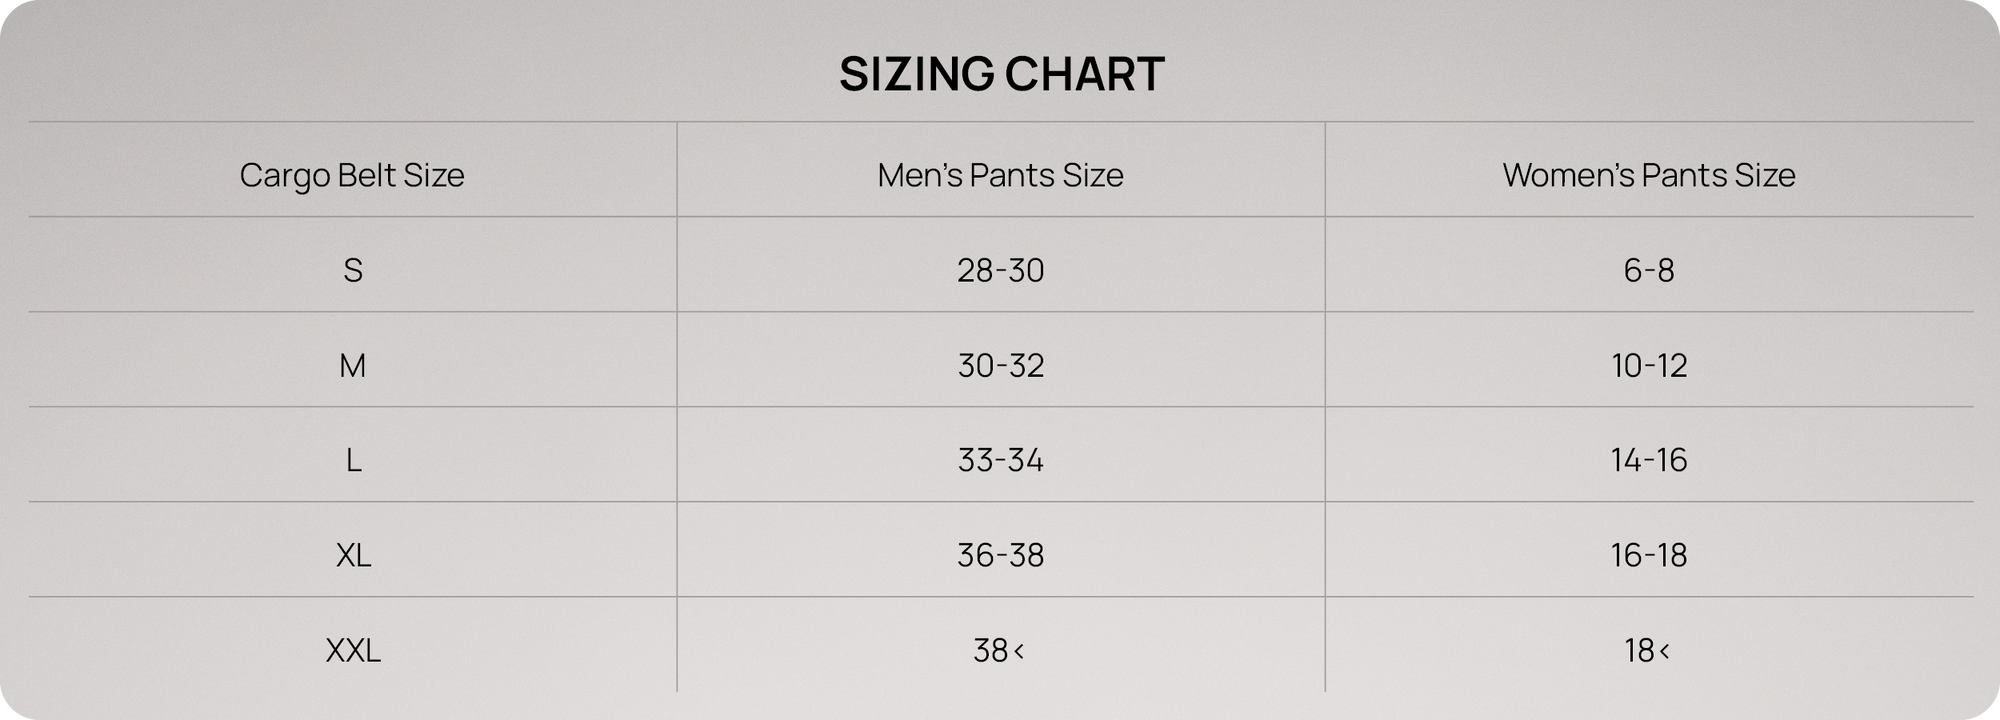This screenshot has height=720, width=2000.
Task: Select the women's 6-8 pants size value
Action: pyautogui.click(x=1648, y=270)
